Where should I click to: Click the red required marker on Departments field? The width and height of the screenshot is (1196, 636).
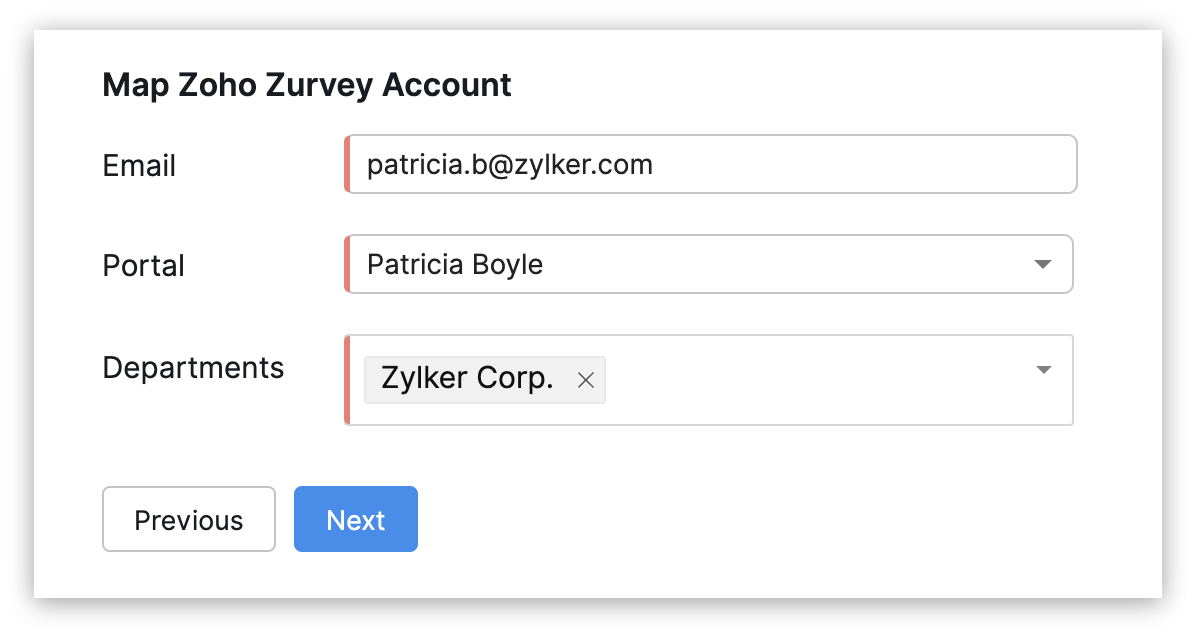tap(347, 380)
